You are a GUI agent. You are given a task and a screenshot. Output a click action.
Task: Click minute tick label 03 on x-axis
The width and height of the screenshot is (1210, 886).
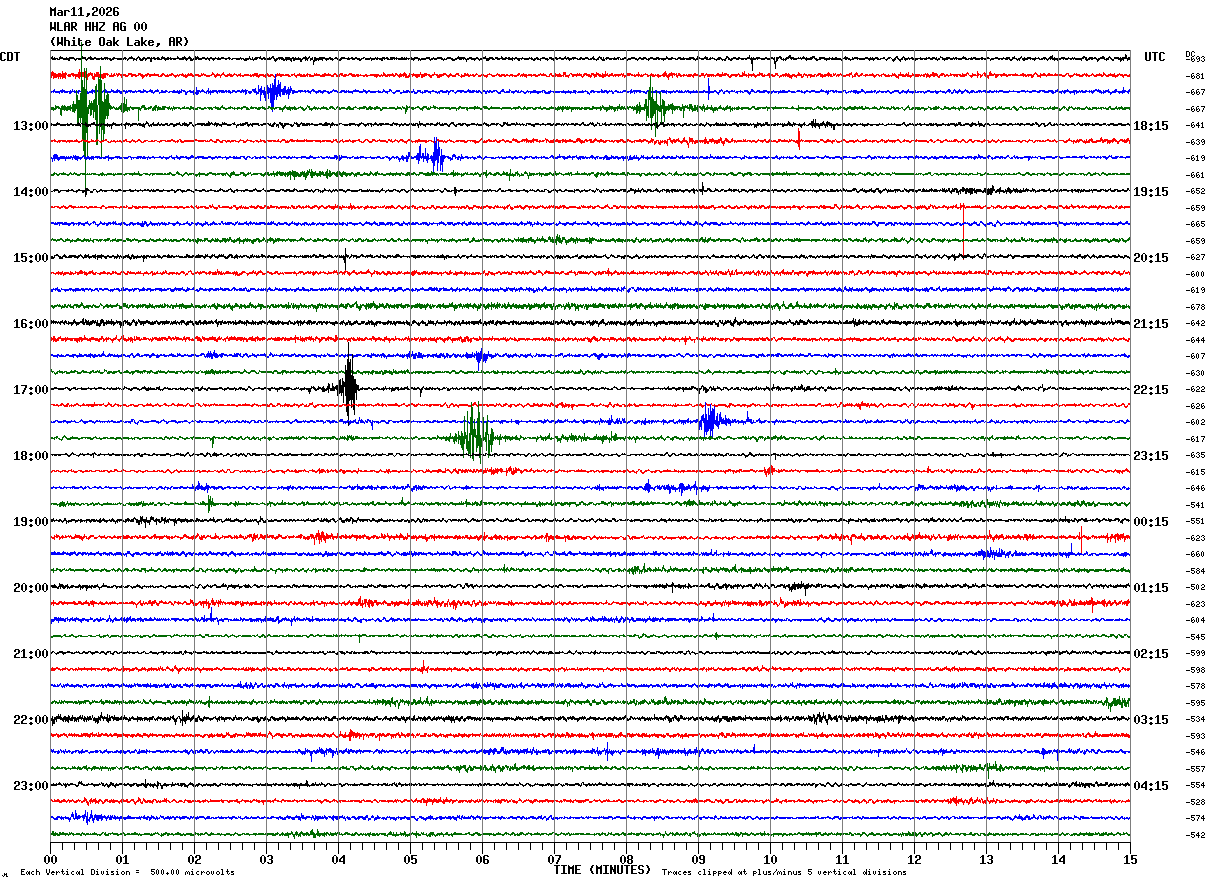(x=266, y=859)
